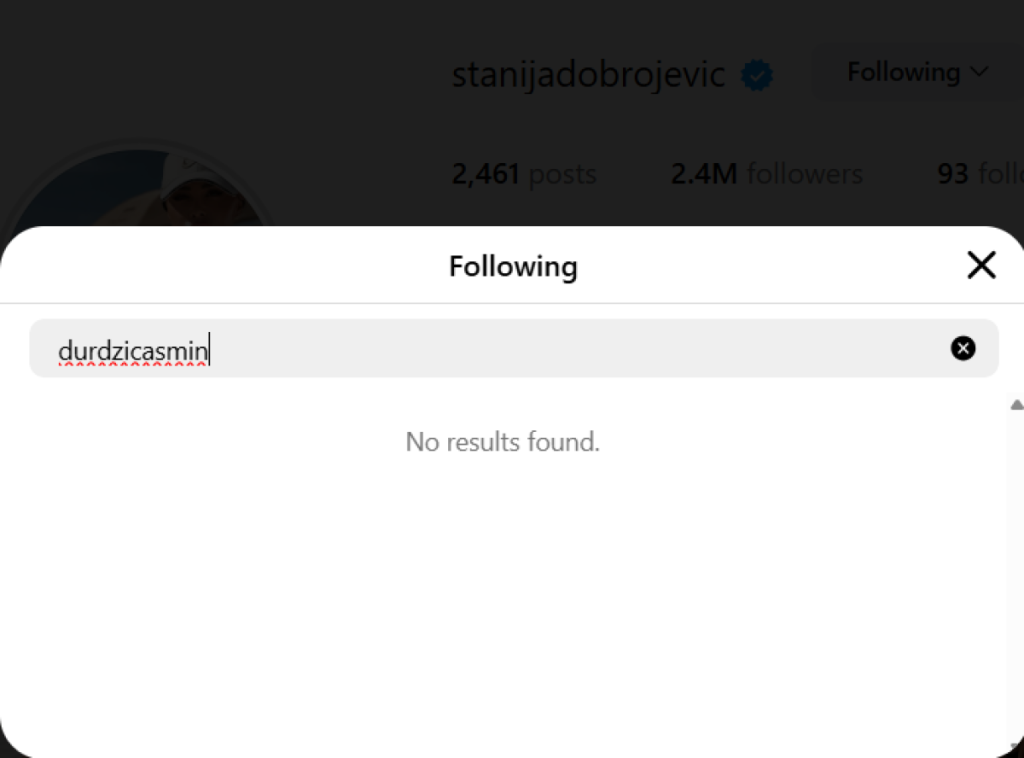The image size is (1024, 758).
Task: Expand the chevron beside Following on profile
Action: pos(979,72)
